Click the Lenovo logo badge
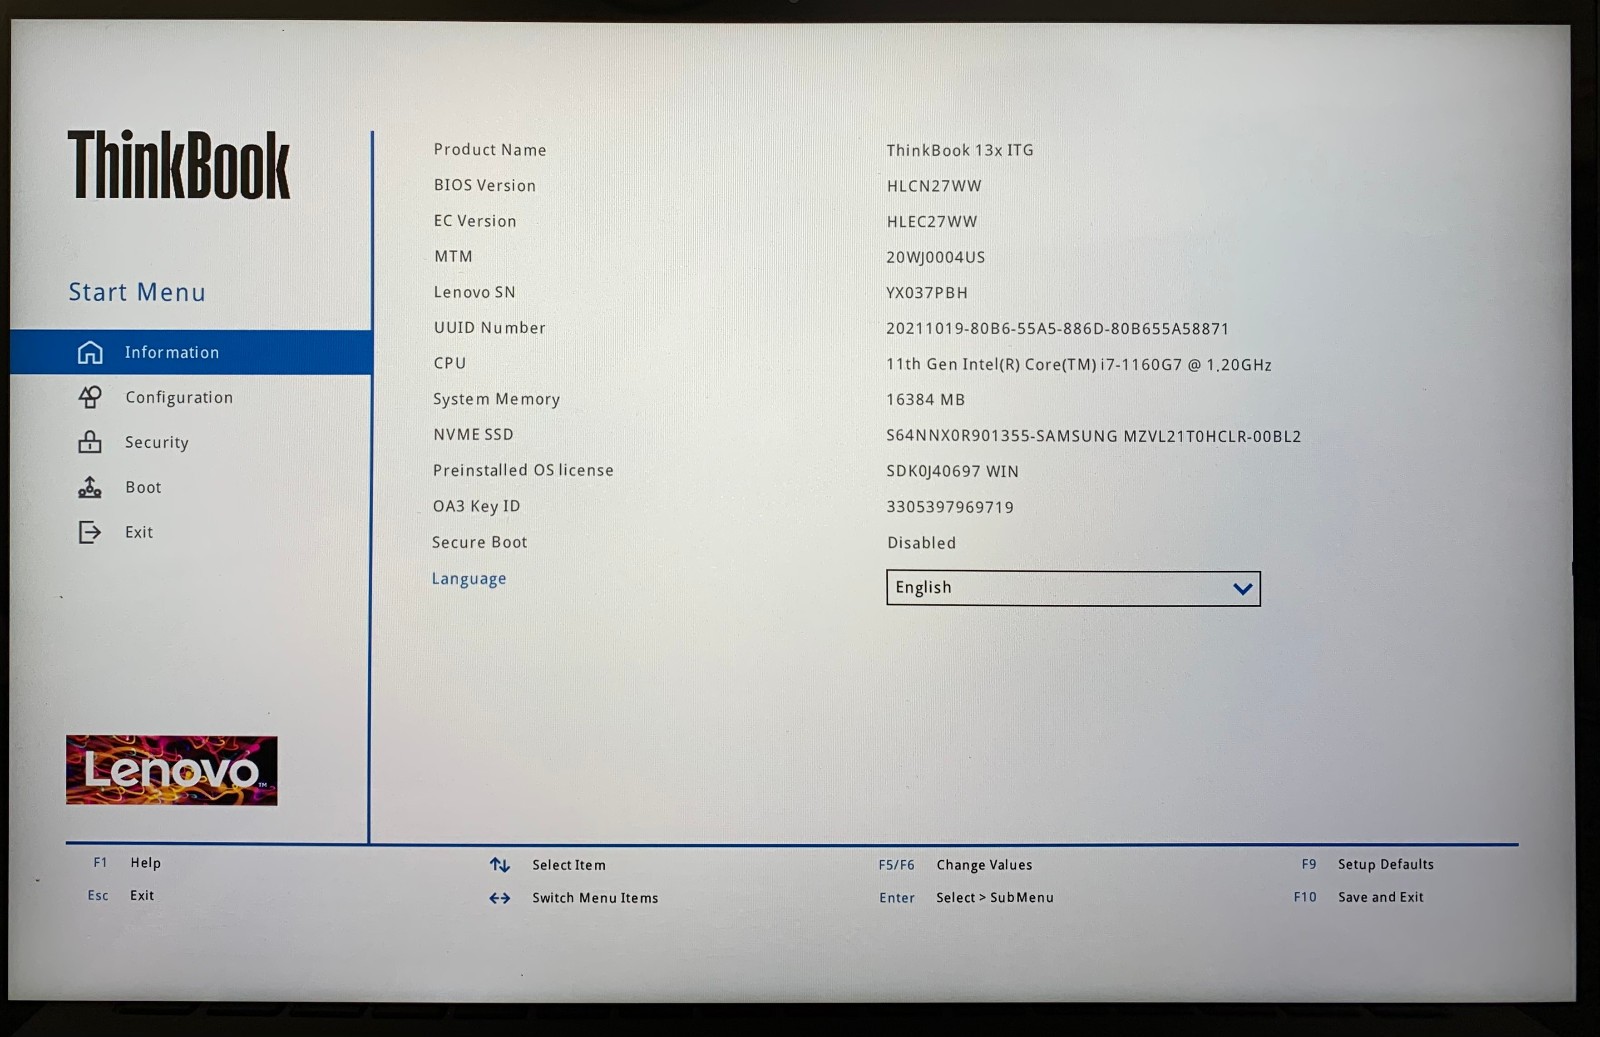The height and width of the screenshot is (1037, 1600). (172, 770)
